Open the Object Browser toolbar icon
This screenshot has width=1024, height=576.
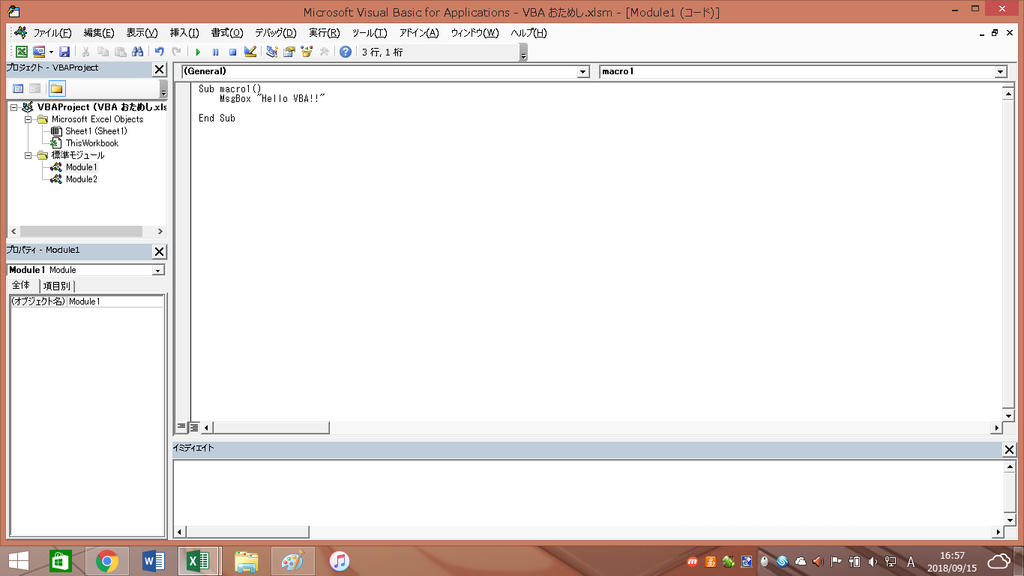pos(306,52)
